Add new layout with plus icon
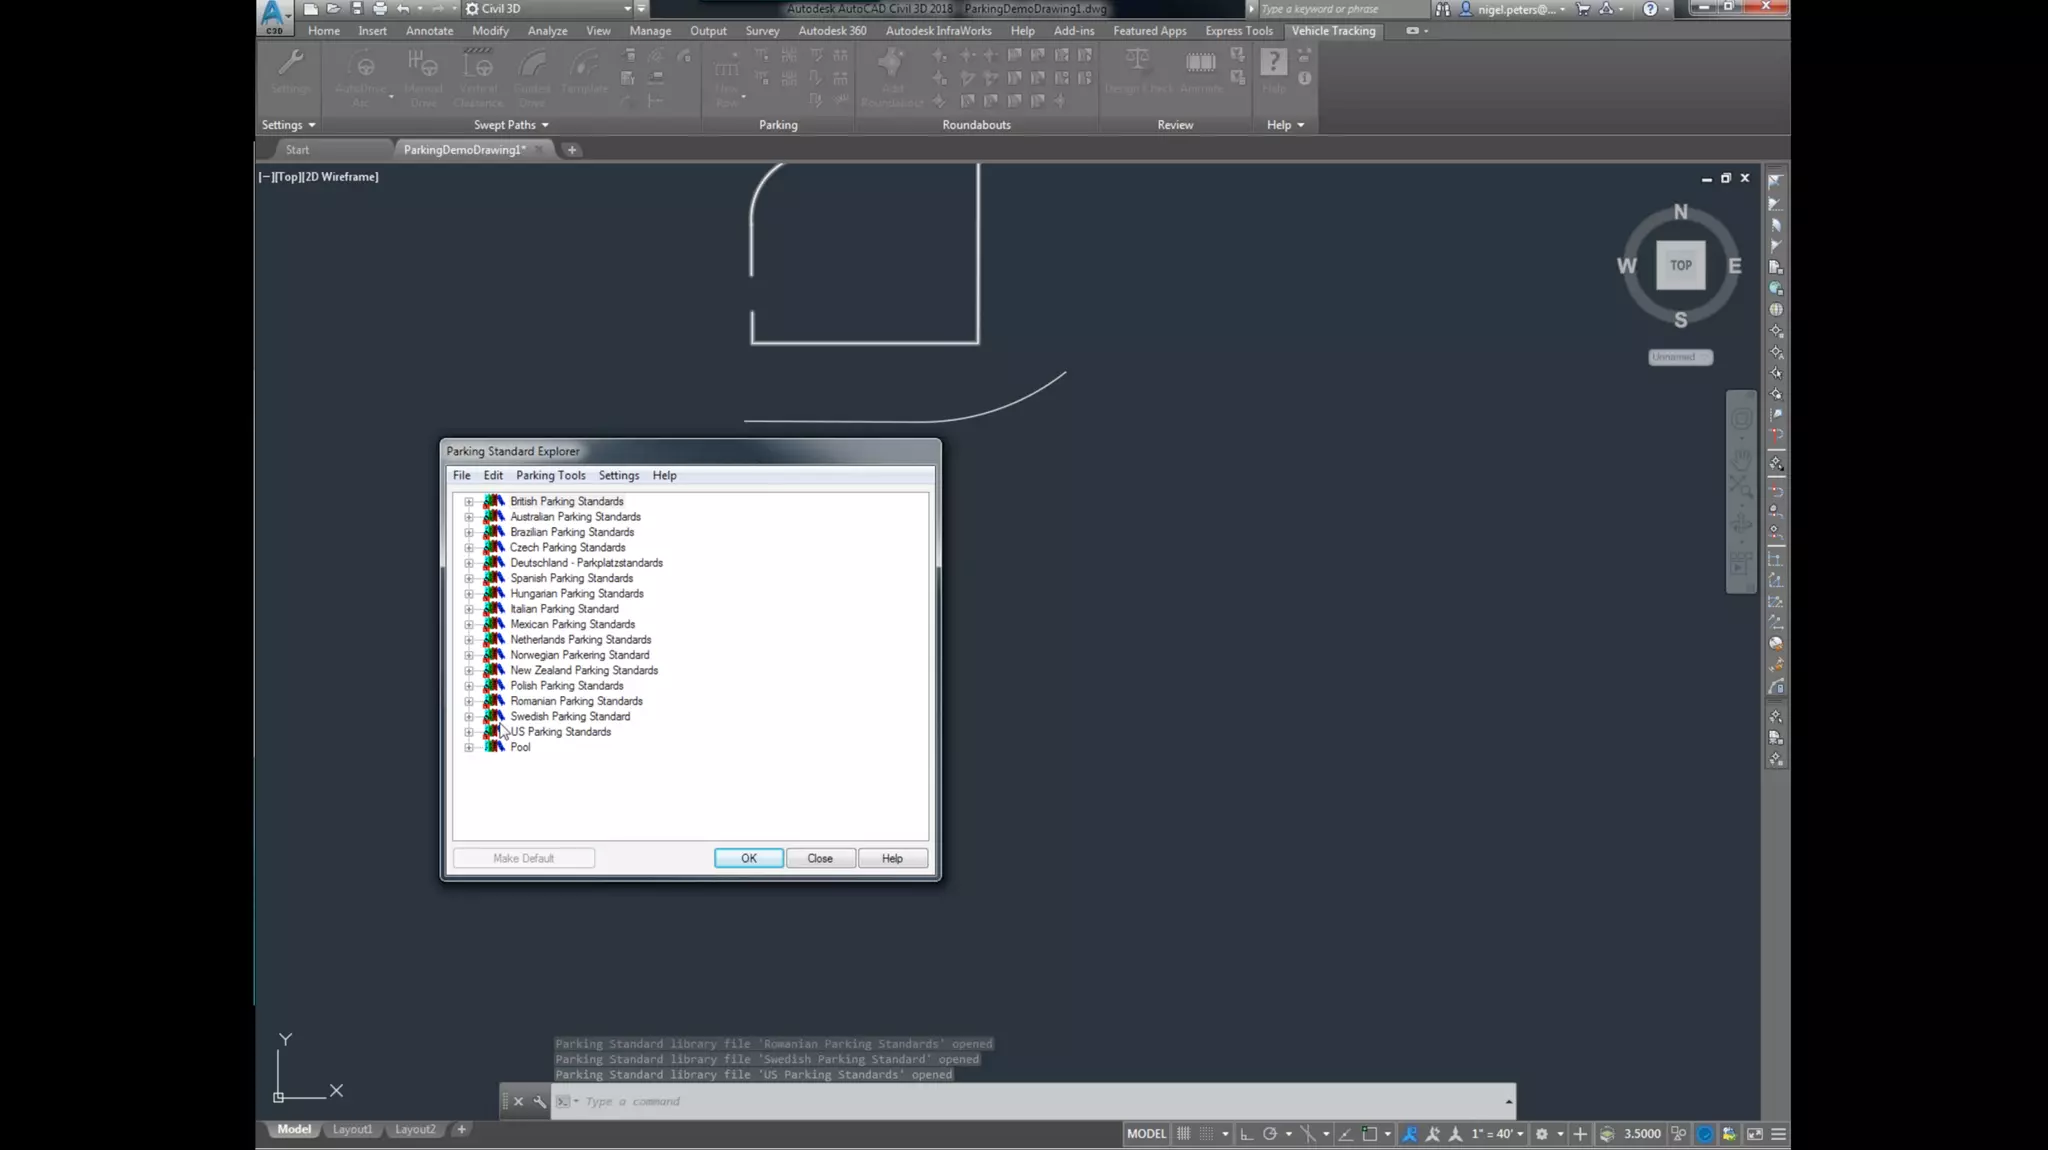The height and width of the screenshot is (1150, 2048). pyautogui.click(x=461, y=1129)
